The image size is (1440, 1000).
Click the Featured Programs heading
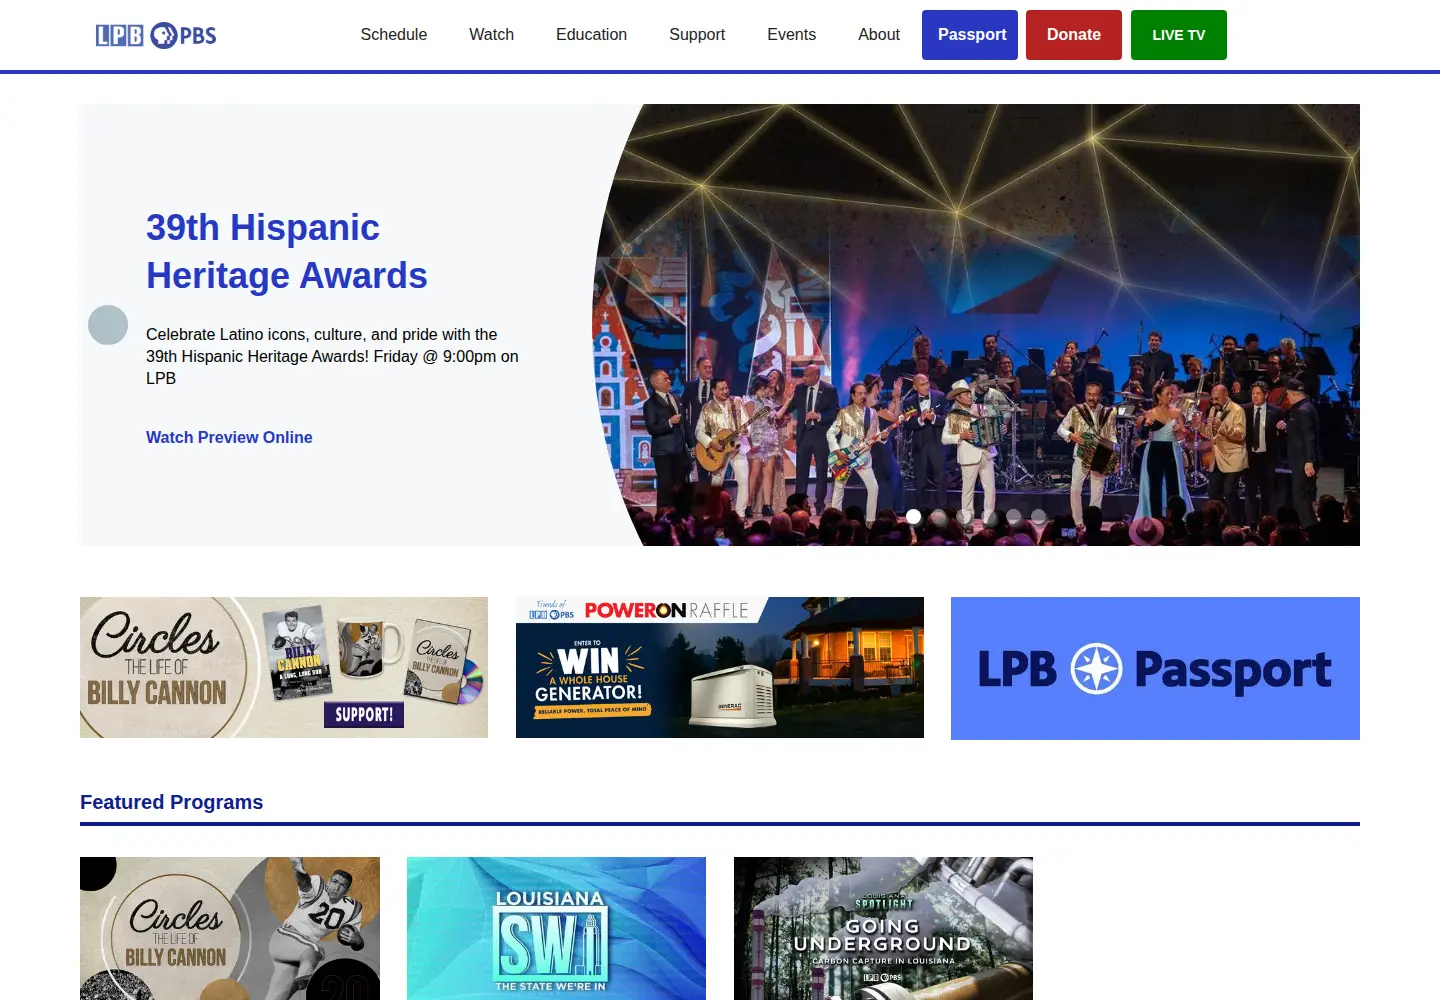pos(172,802)
